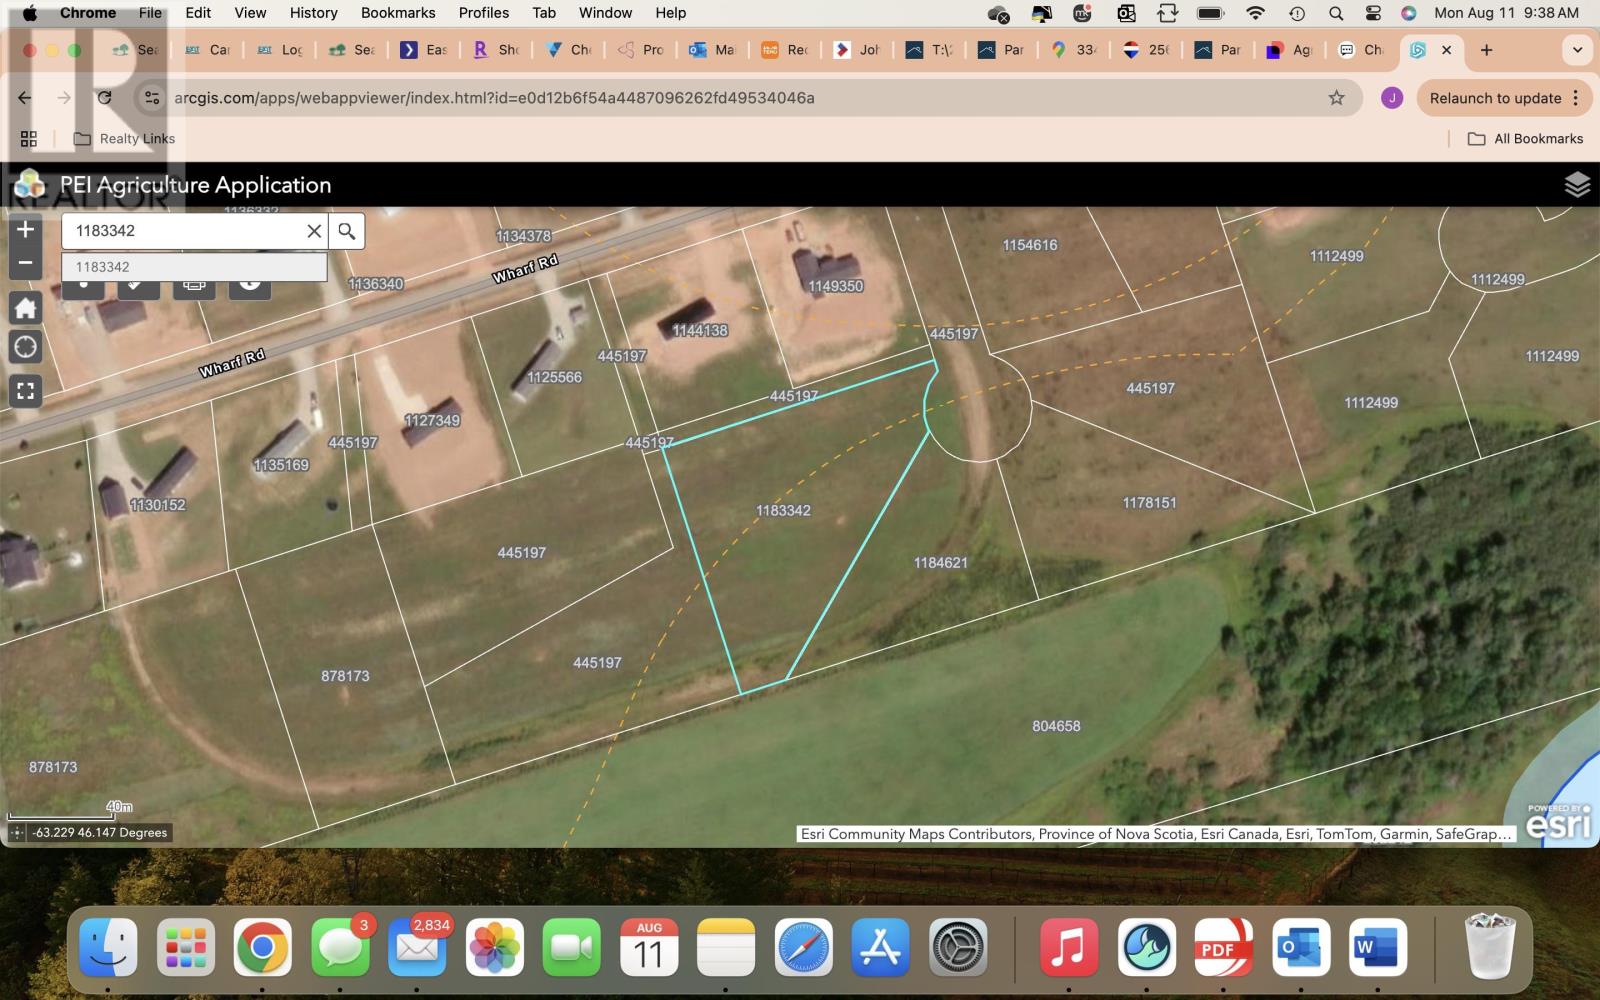The image size is (1600, 1000).
Task: Expand the Chrome tab search dropdown
Action: pos(1577,50)
